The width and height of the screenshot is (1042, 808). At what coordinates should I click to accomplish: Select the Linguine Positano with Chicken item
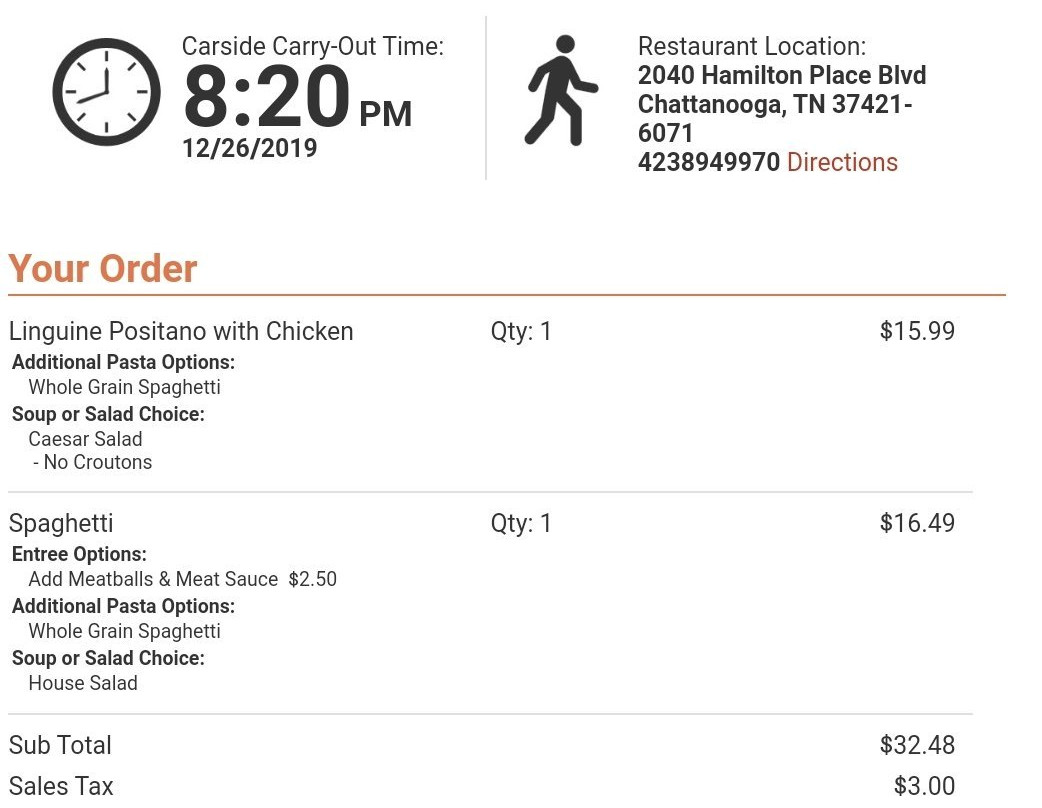point(181,331)
